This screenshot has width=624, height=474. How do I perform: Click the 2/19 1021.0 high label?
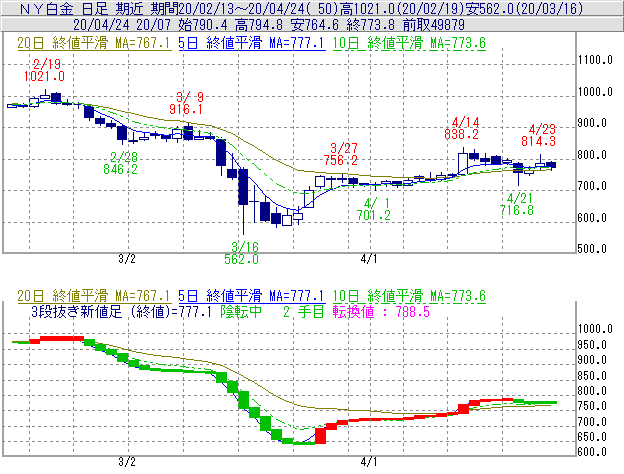(45, 70)
